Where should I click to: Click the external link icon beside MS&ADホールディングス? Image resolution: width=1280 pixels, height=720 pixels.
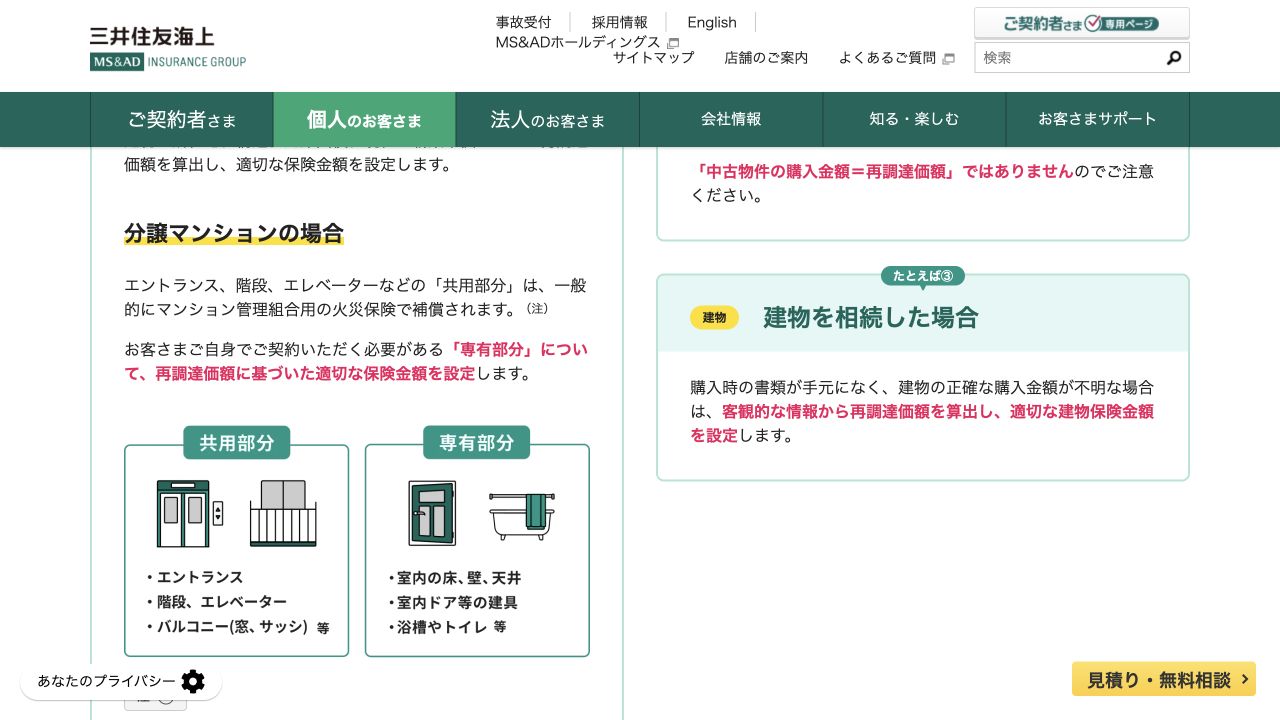click(673, 43)
